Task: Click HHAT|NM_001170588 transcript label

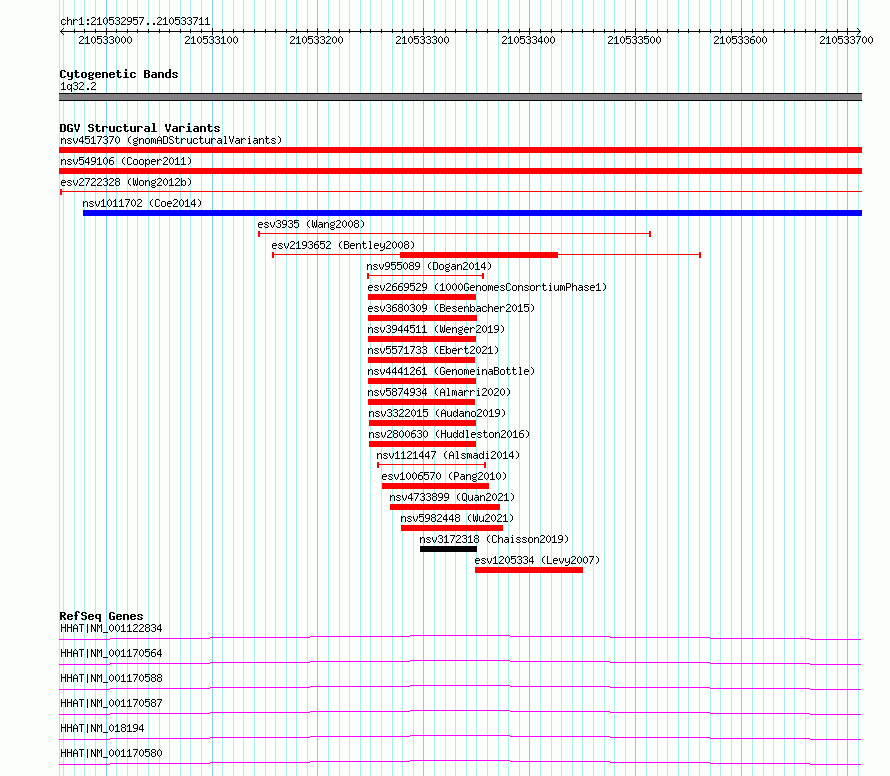Action: click(x=111, y=678)
